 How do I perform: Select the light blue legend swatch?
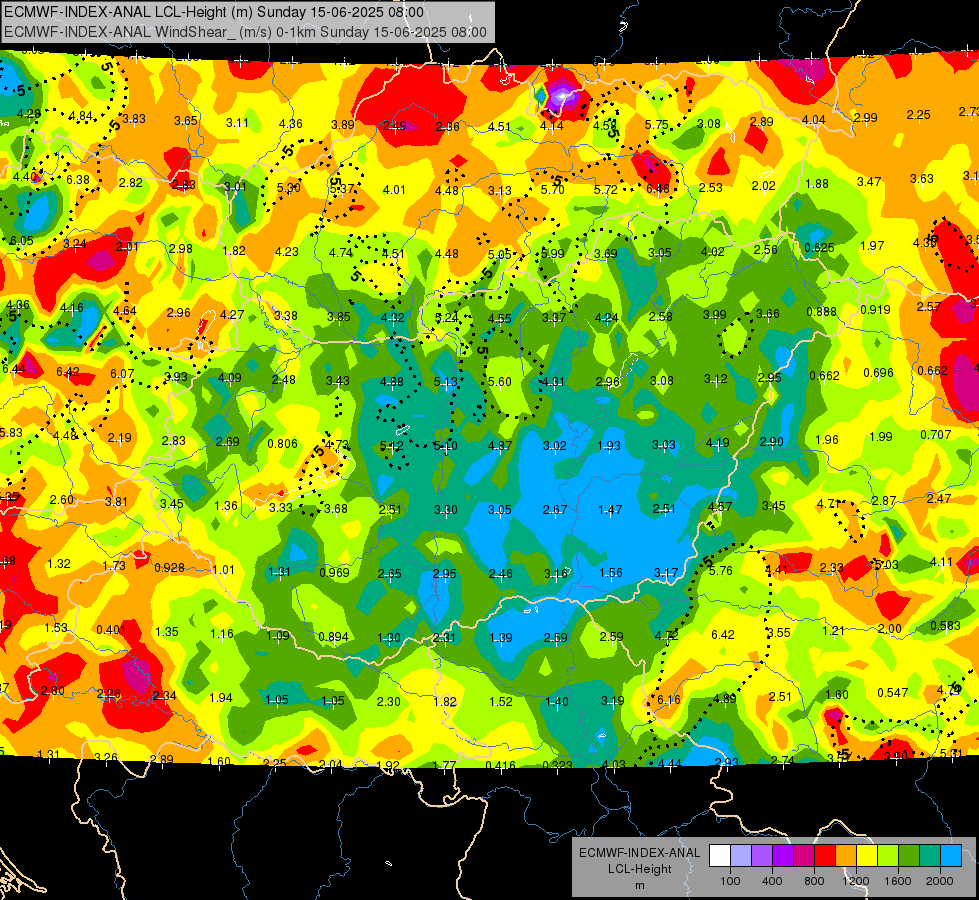[951, 855]
